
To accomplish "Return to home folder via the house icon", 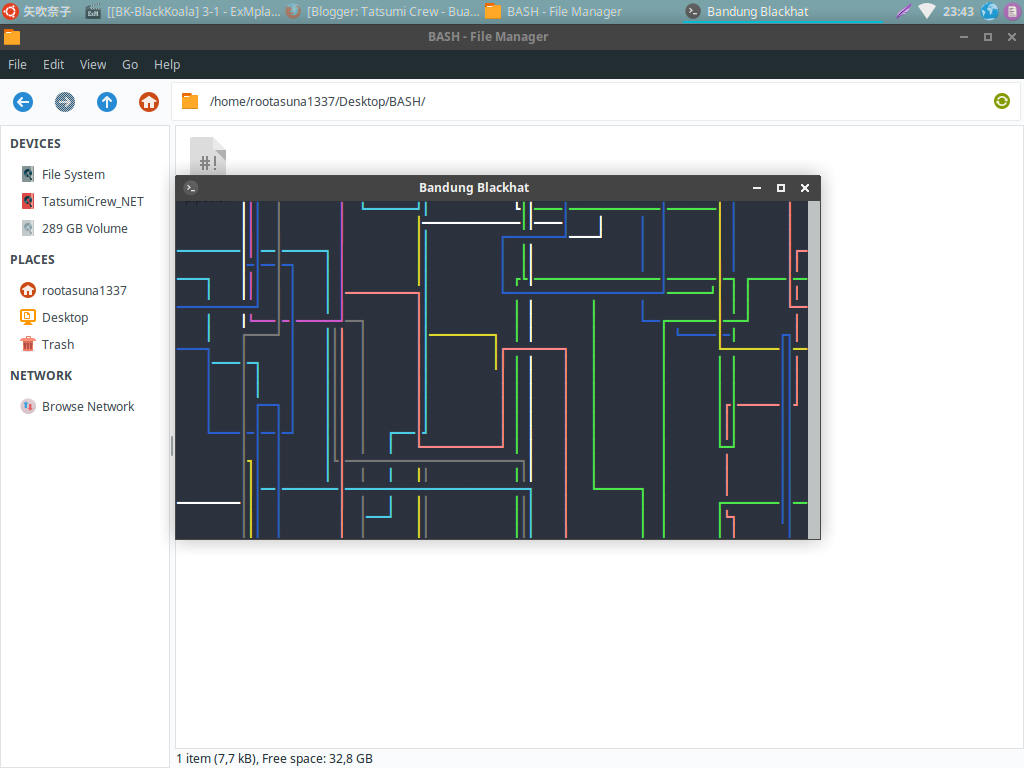I will 148,102.
